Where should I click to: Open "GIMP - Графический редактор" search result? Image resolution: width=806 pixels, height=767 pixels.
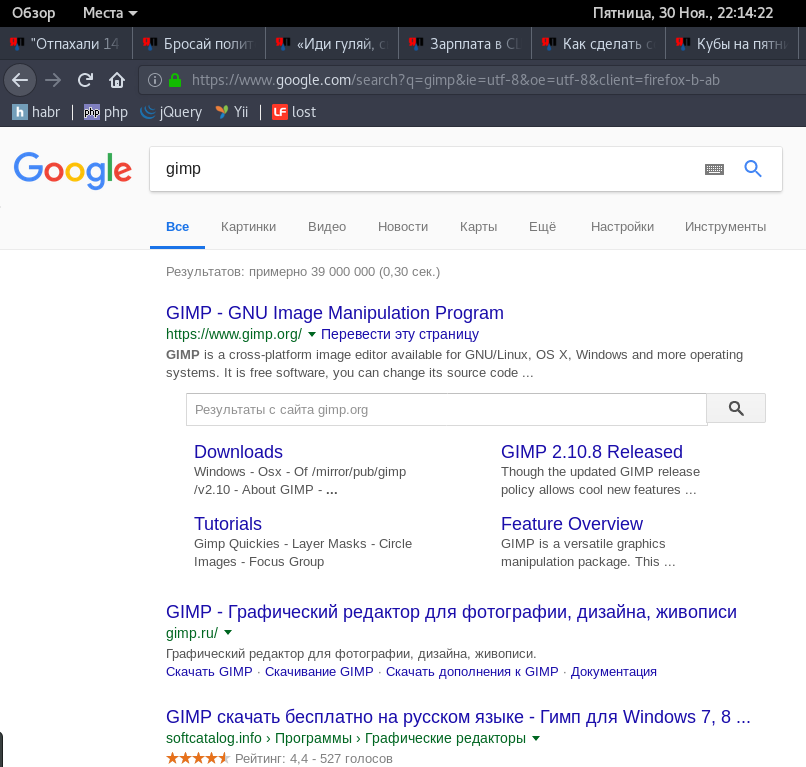tap(451, 612)
